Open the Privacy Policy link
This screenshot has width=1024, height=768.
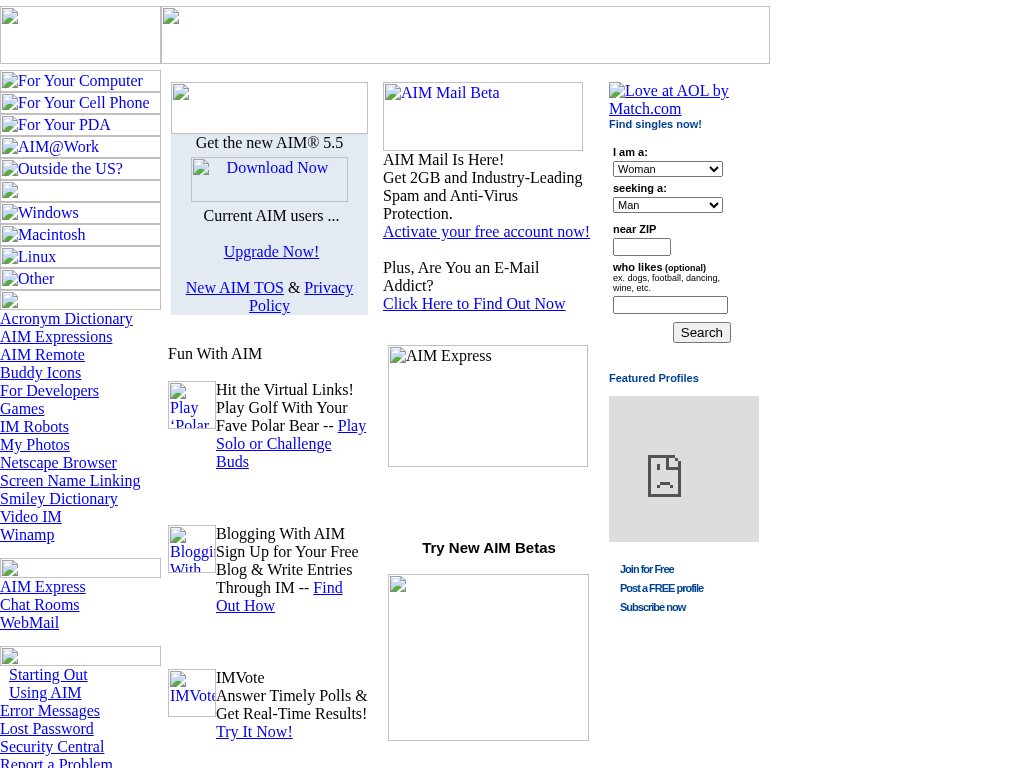click(x=301, y=296)
